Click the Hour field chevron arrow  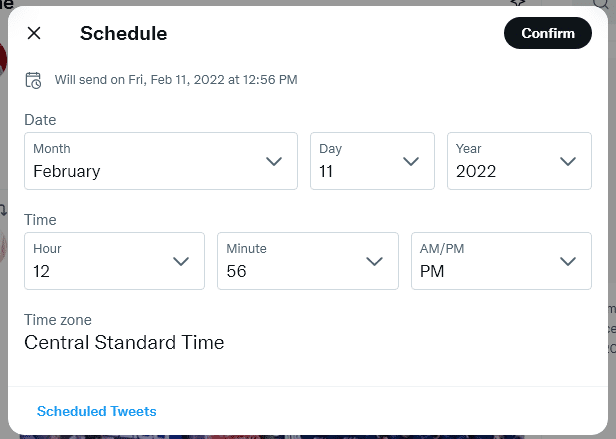[x=181, y=261]
